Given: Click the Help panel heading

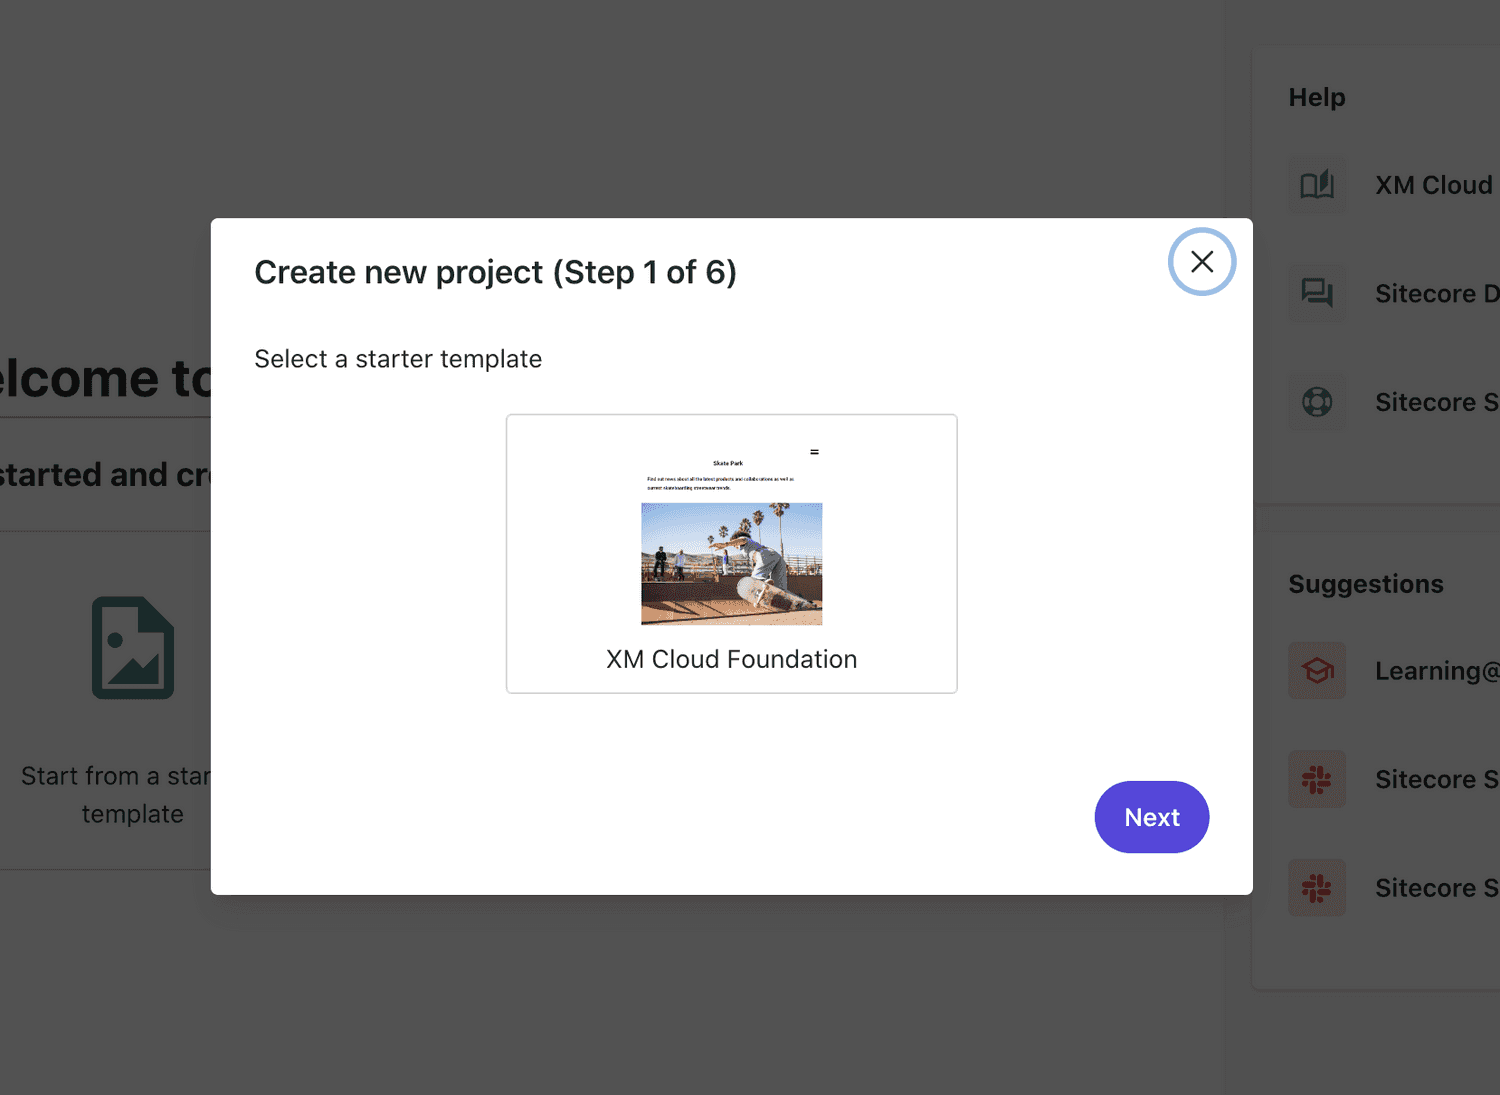Looking at the screenshot, I should [x=1317, y=97].
